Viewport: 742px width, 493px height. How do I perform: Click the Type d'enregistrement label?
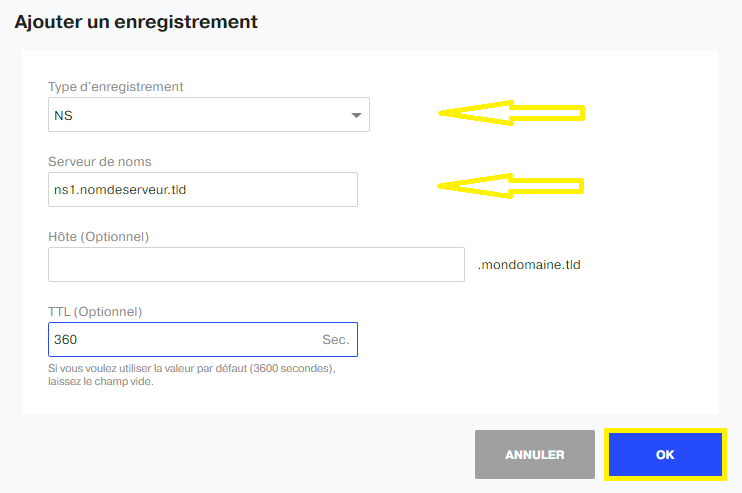click(115, 87)
